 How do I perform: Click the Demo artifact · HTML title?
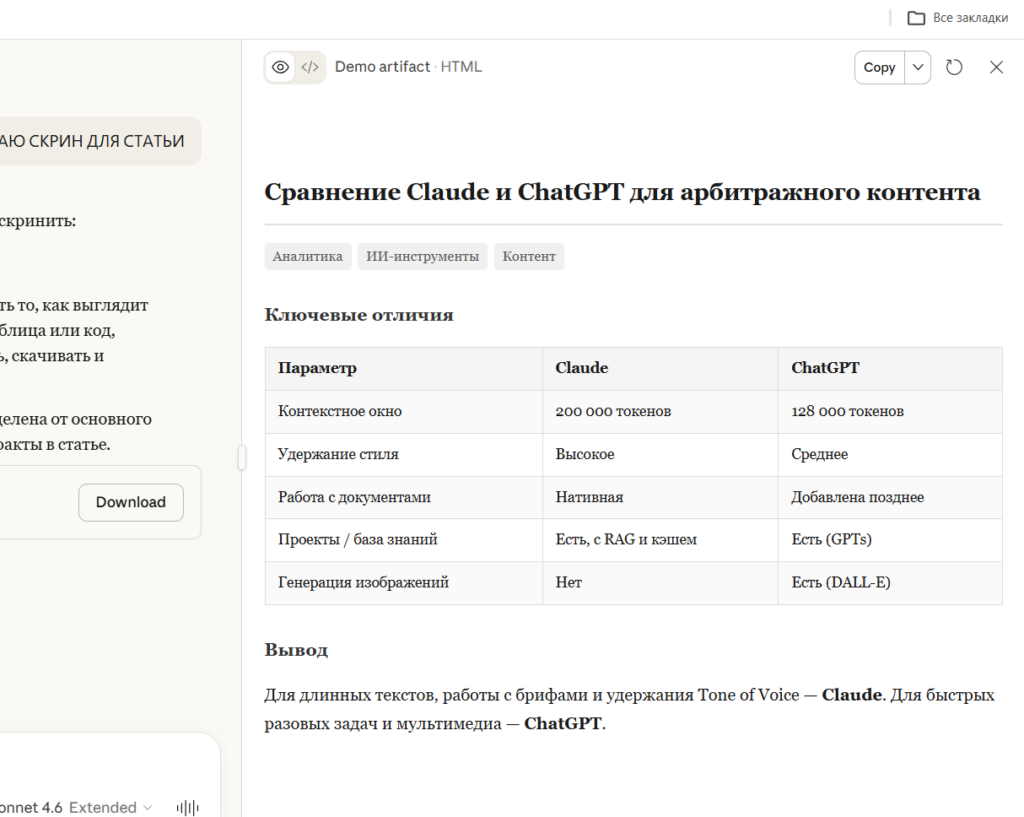click(x=408, y=67)
